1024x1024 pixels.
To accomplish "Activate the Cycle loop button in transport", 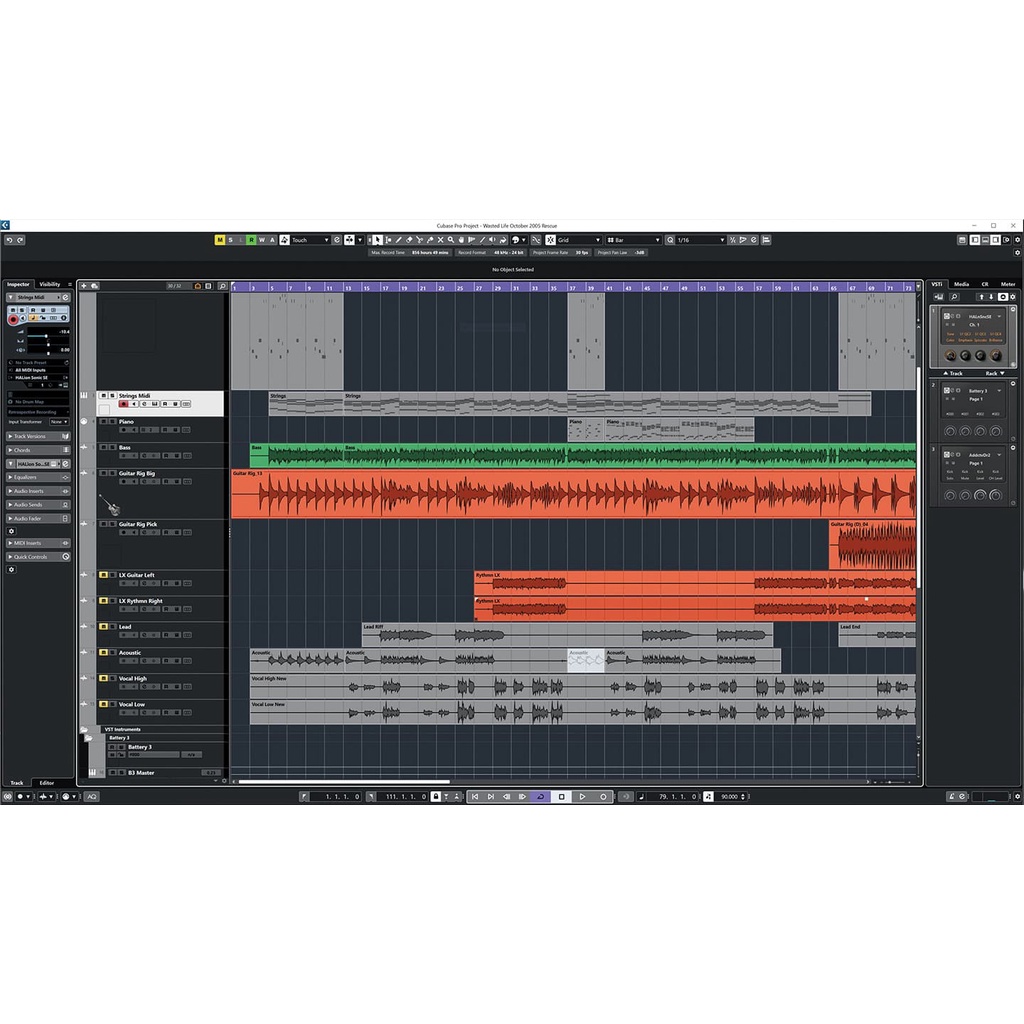I will coord(540,797).
